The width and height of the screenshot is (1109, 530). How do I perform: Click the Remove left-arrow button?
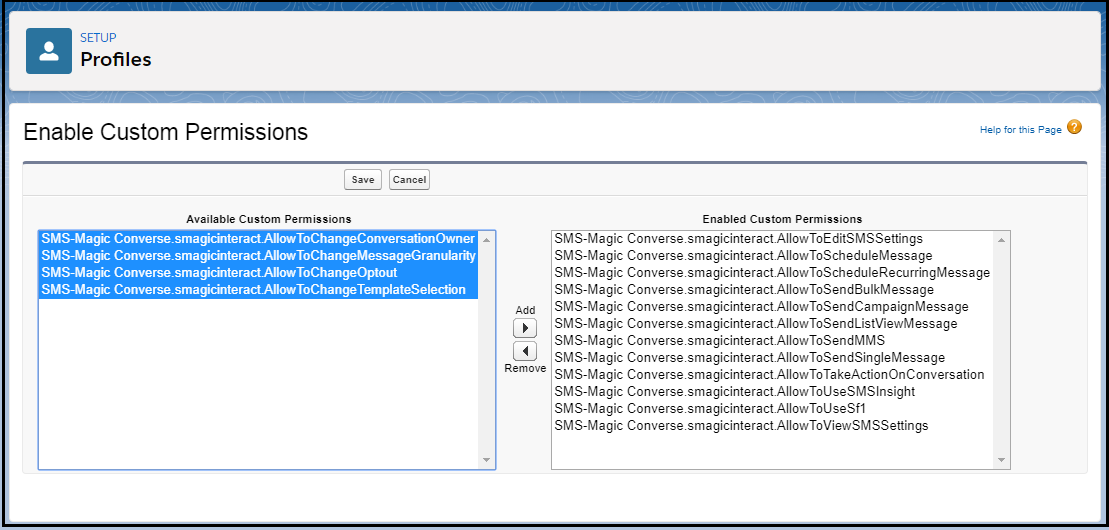(x=525, y=351)
